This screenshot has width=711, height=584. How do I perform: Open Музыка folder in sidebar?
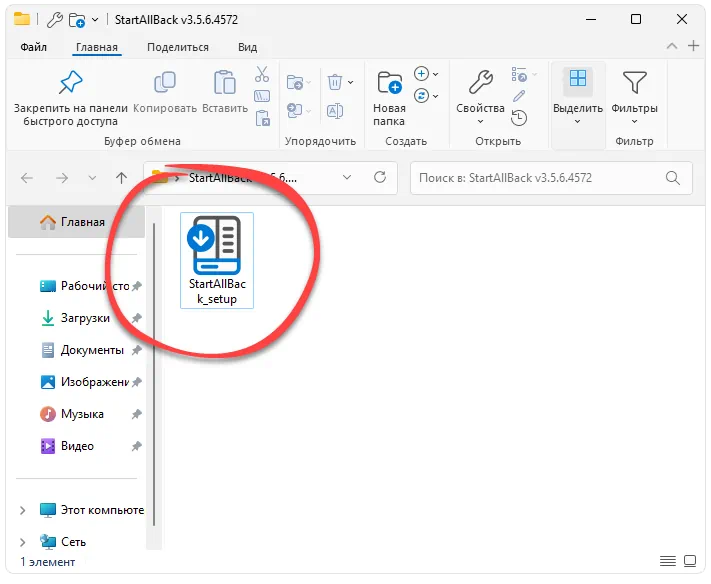(91, 414)
